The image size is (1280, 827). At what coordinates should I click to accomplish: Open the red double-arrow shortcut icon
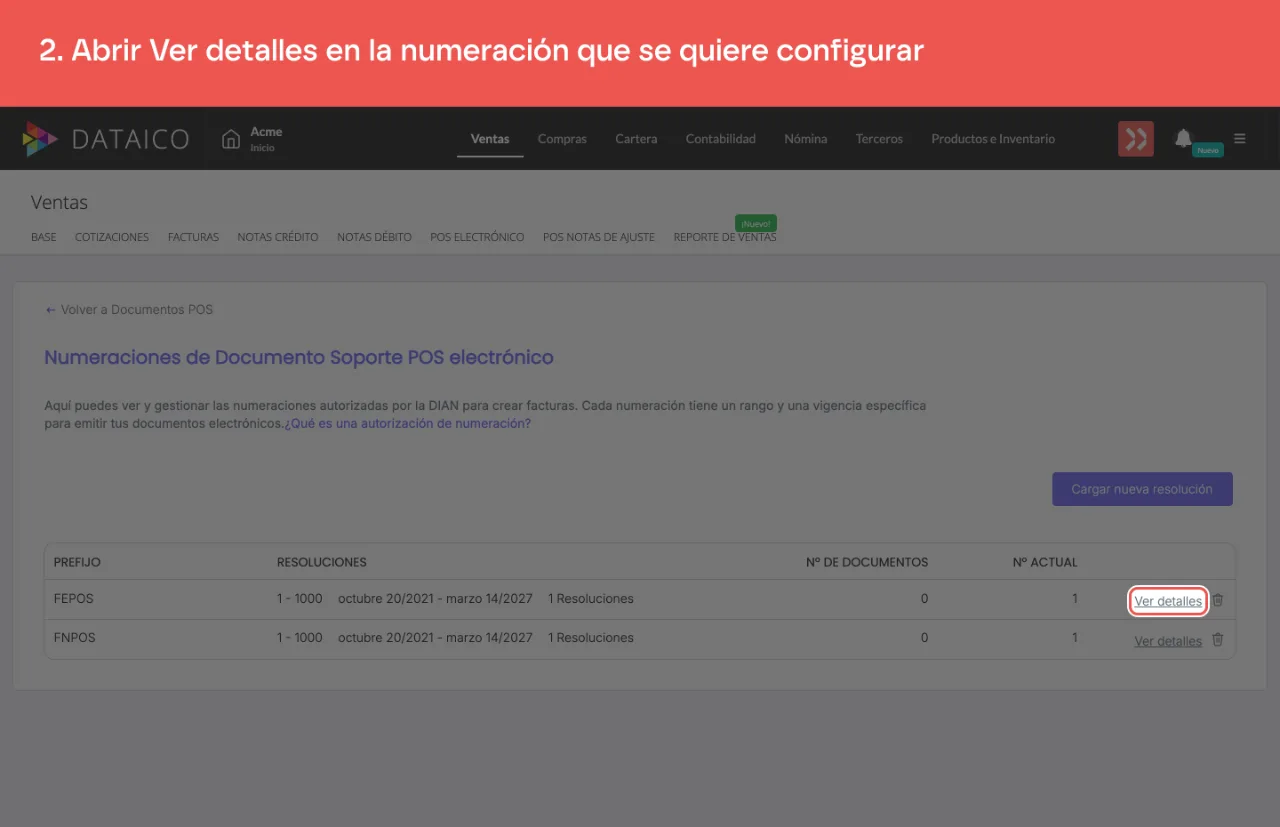1136,139
